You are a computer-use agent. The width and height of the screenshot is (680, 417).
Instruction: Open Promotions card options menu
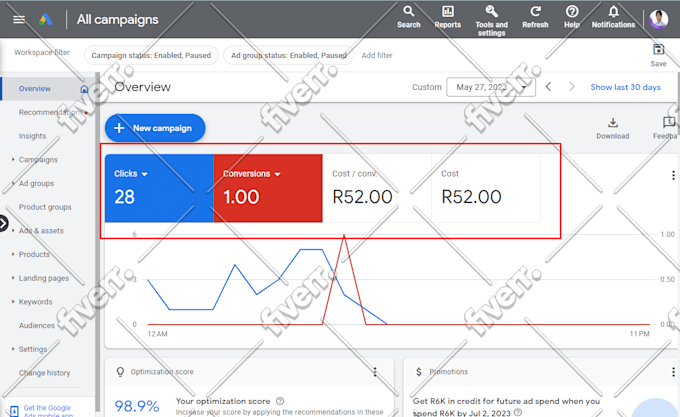point(673,372)
